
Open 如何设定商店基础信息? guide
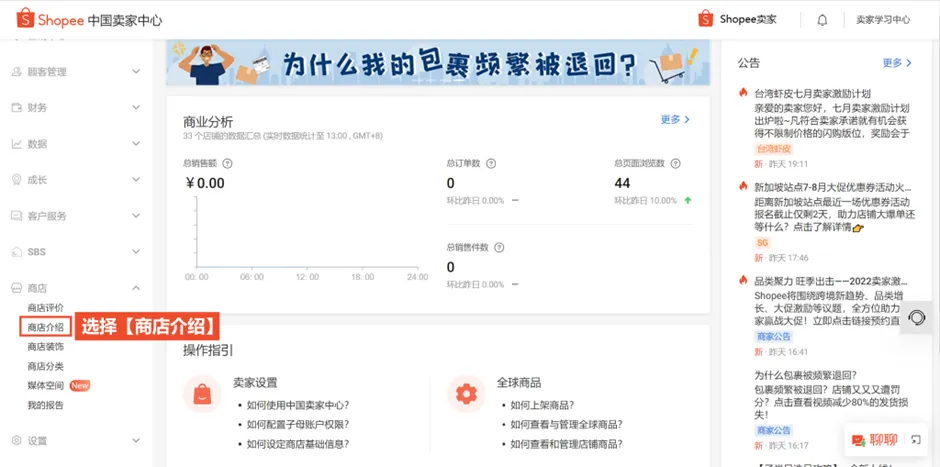coord(298,444)
